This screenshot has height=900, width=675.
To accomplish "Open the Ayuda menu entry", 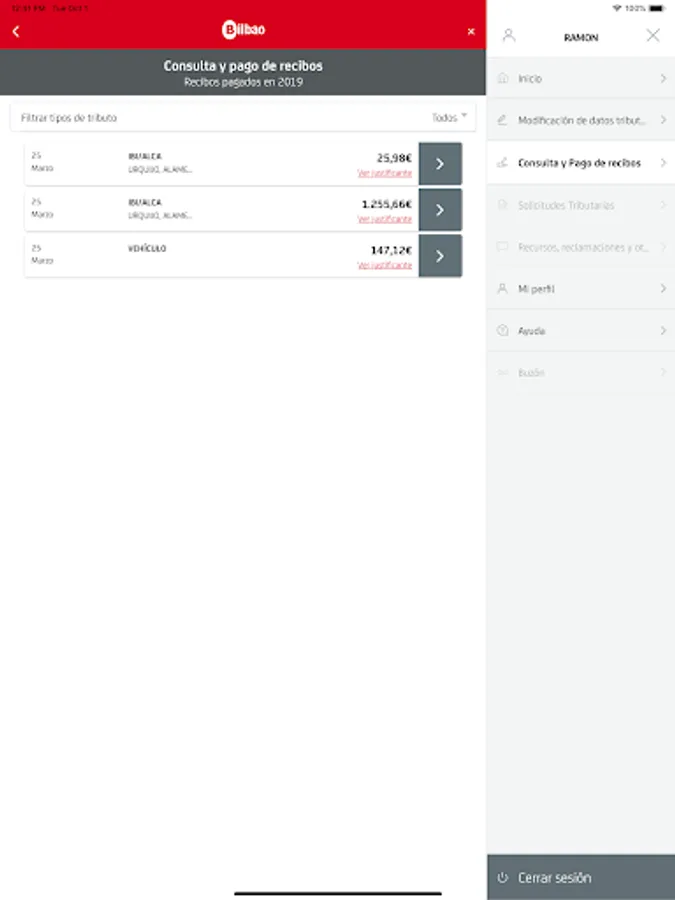I will [x=580, y=331].
